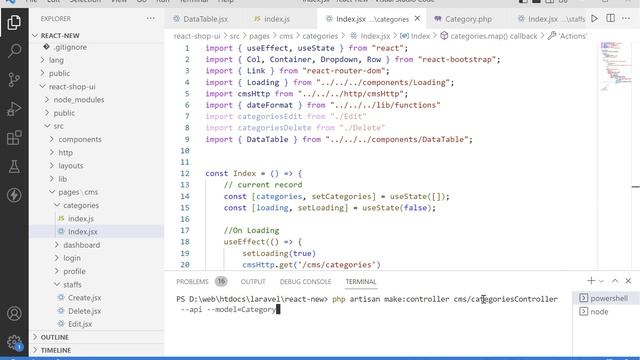
Task: Open editor more actions ellipsis
Action: pyautogui.click(x=626, y=19)
